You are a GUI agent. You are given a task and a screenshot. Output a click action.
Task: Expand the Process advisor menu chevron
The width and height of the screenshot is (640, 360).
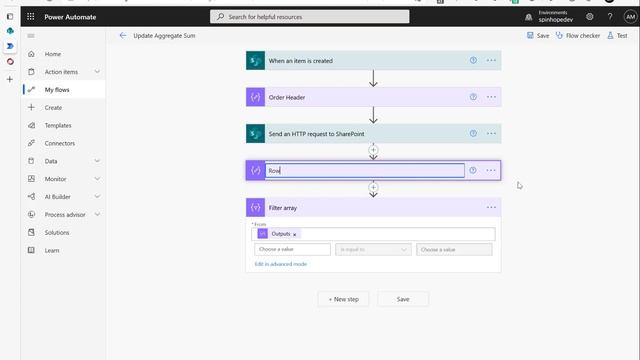pos(97,214)
